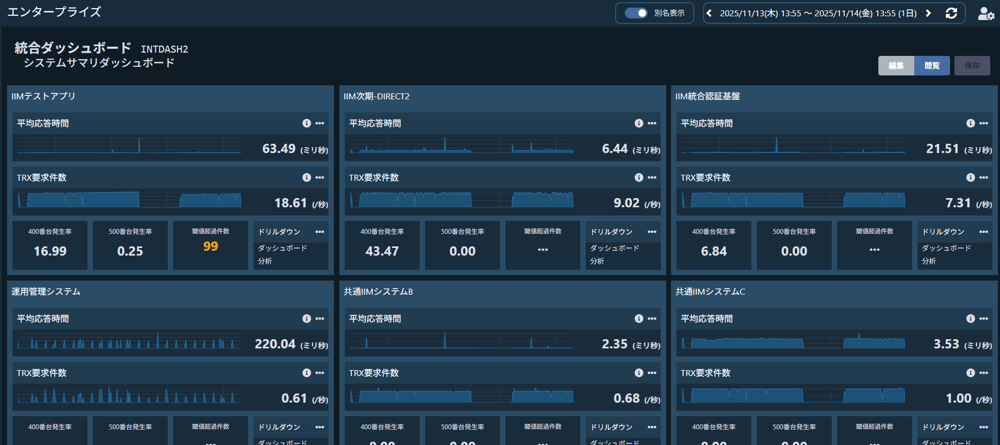Select 分析 under IIM次期-DIRECT2 ドリルダウン

click(x=597, y=261)
